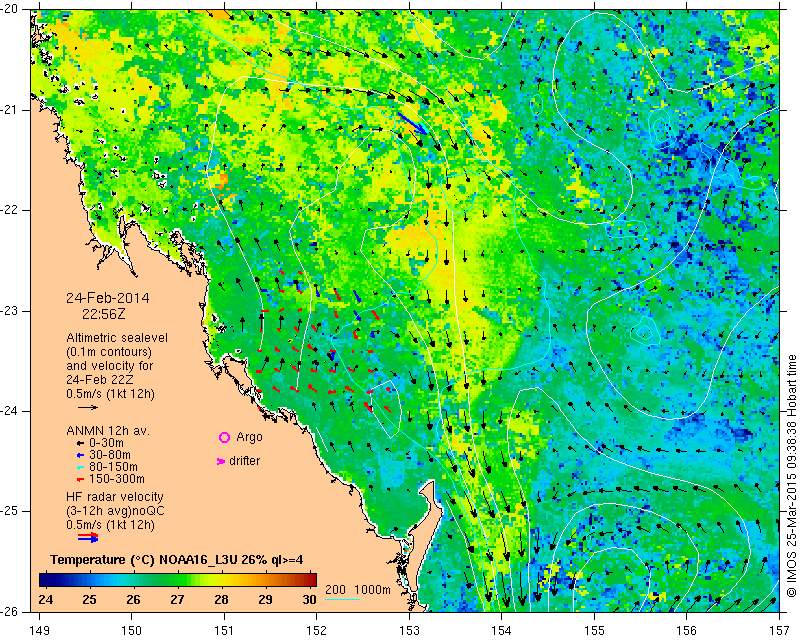Click the longitude axis label "155"
This screenshot has height=640, width=800.
click(x=594, y=631)
